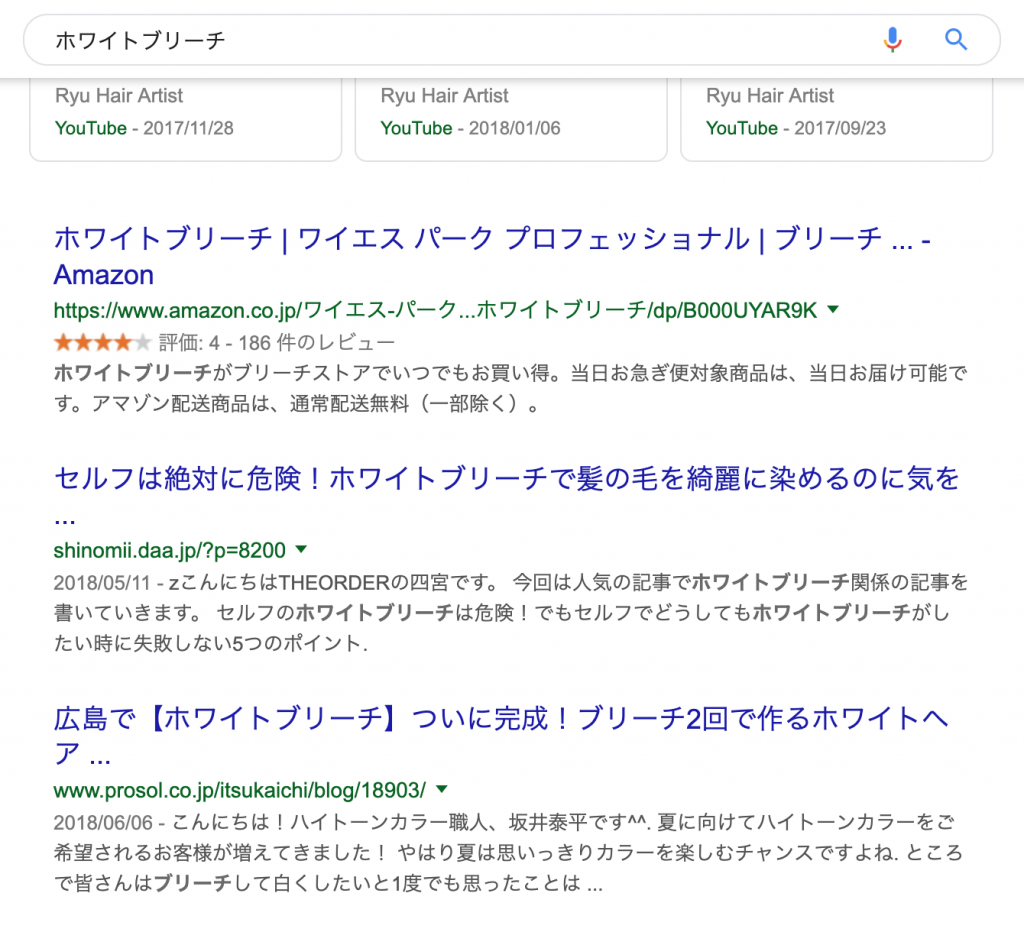
Task: Open the セルフは絶対に危険 result title
Action: pyautogui.click(x=506, y=495)
